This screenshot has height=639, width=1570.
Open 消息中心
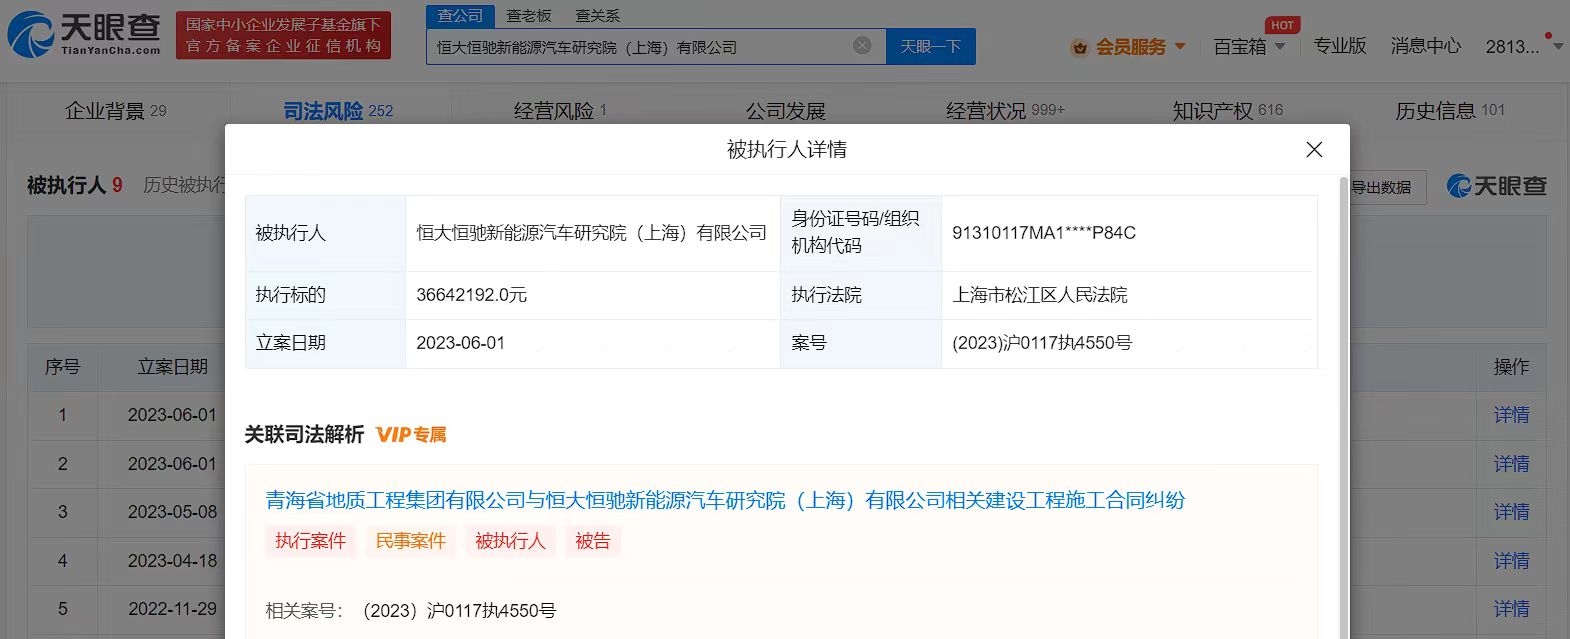[x=1425, y=46]
